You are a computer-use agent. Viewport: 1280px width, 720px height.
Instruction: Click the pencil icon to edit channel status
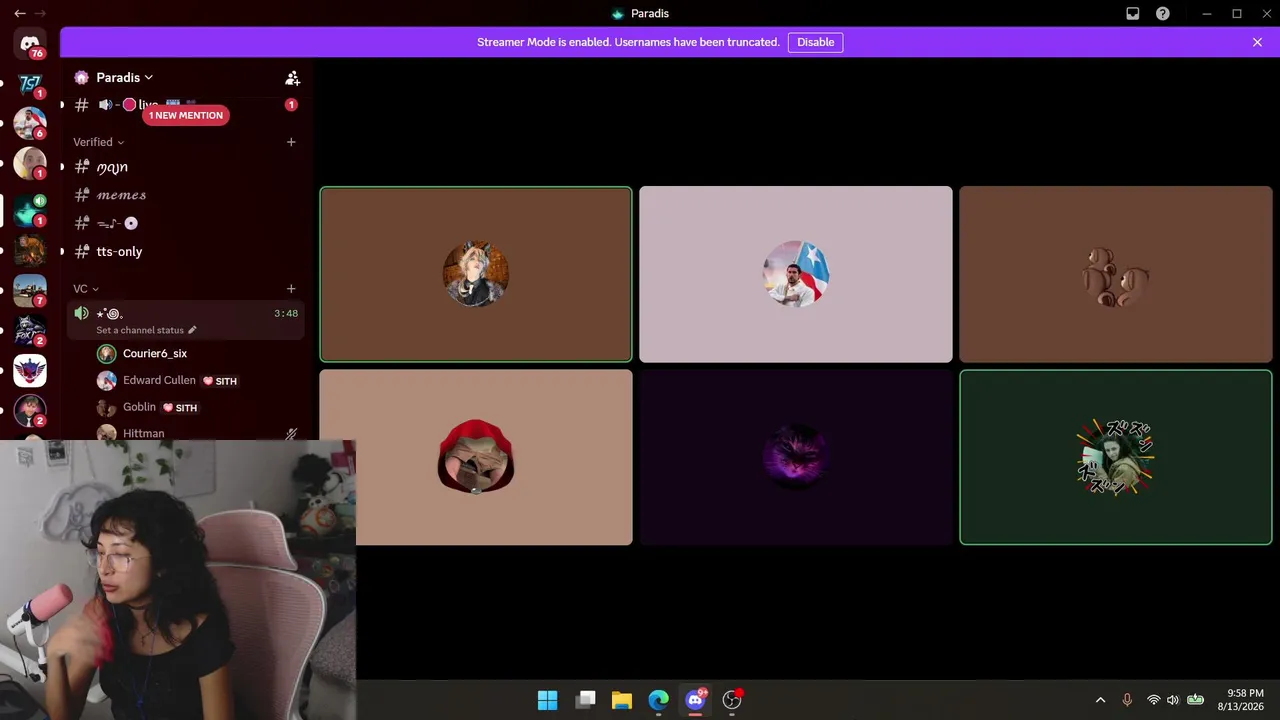(192, 330)
